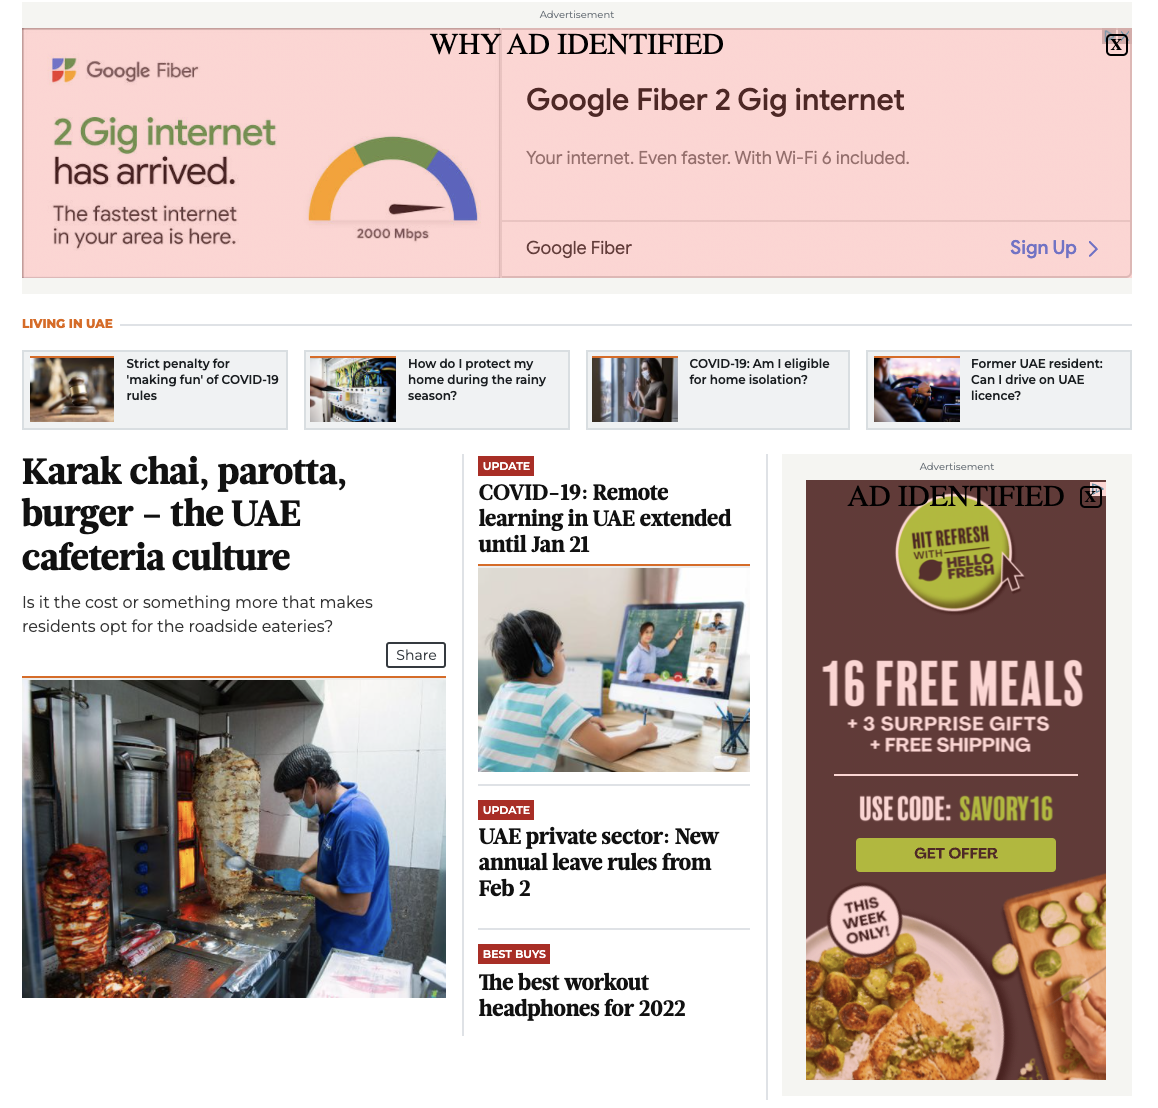Open the LIVING IN UAE section
Screen dimensions: 1158x1108
(x=67, y=324)
